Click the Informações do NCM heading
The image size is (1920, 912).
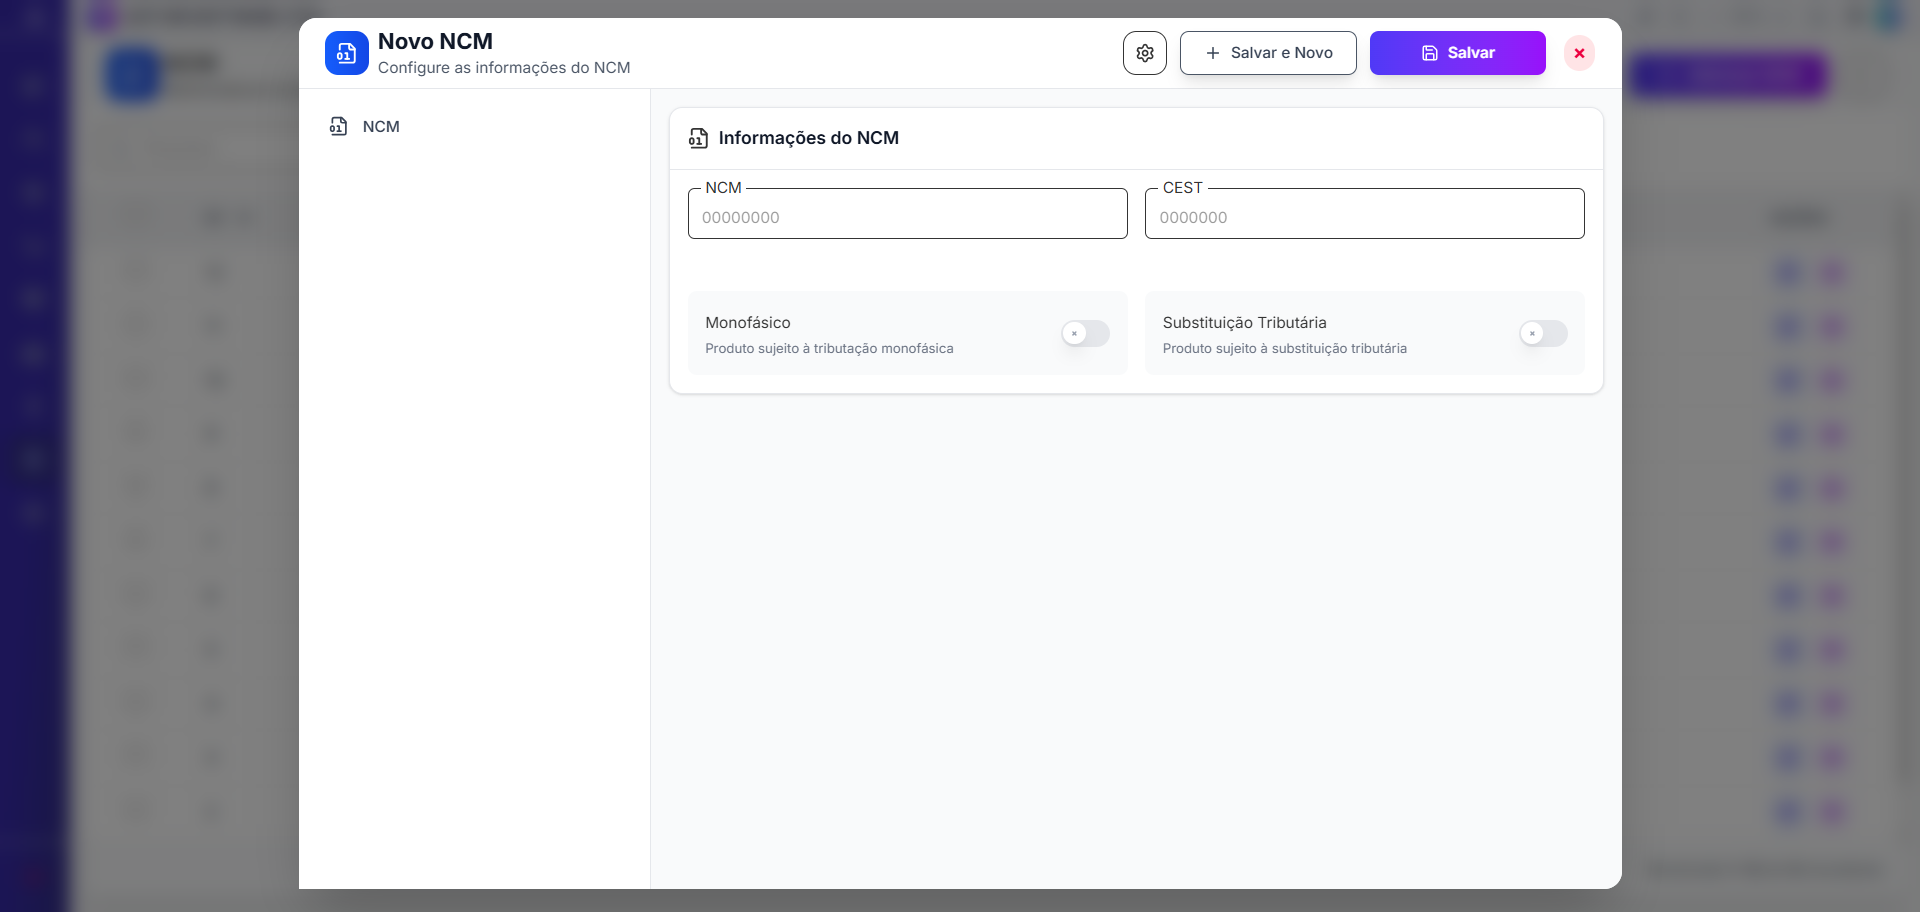(808, 138)
